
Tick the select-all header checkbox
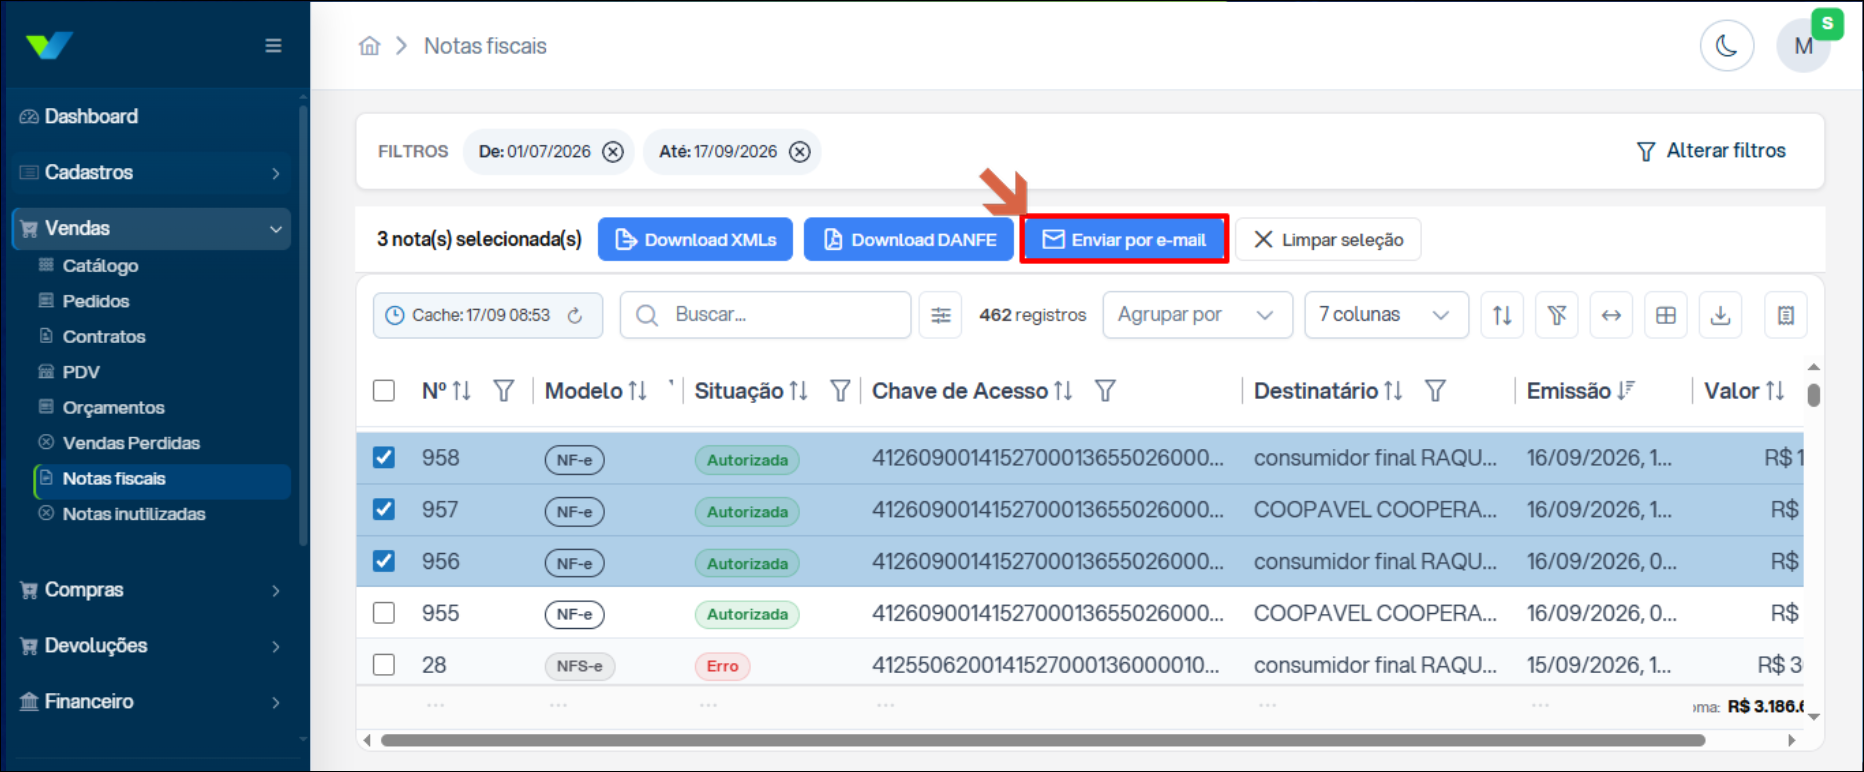click(x=384, y=391)
